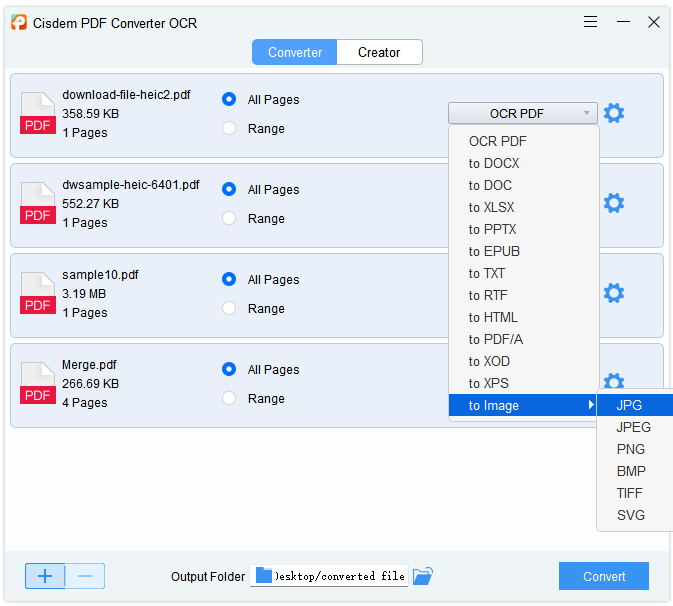
Task: Choose to XPS output format
Action: [x=524, y=383]
